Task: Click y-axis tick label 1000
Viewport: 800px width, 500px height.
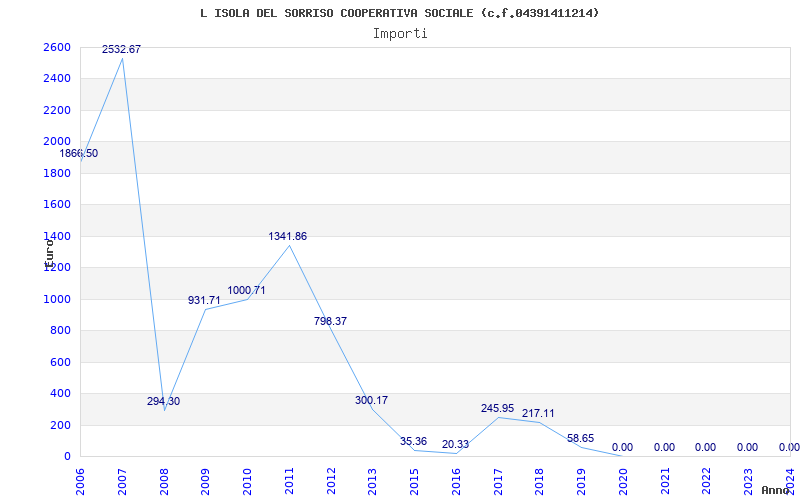Action: tap(57, 299)
